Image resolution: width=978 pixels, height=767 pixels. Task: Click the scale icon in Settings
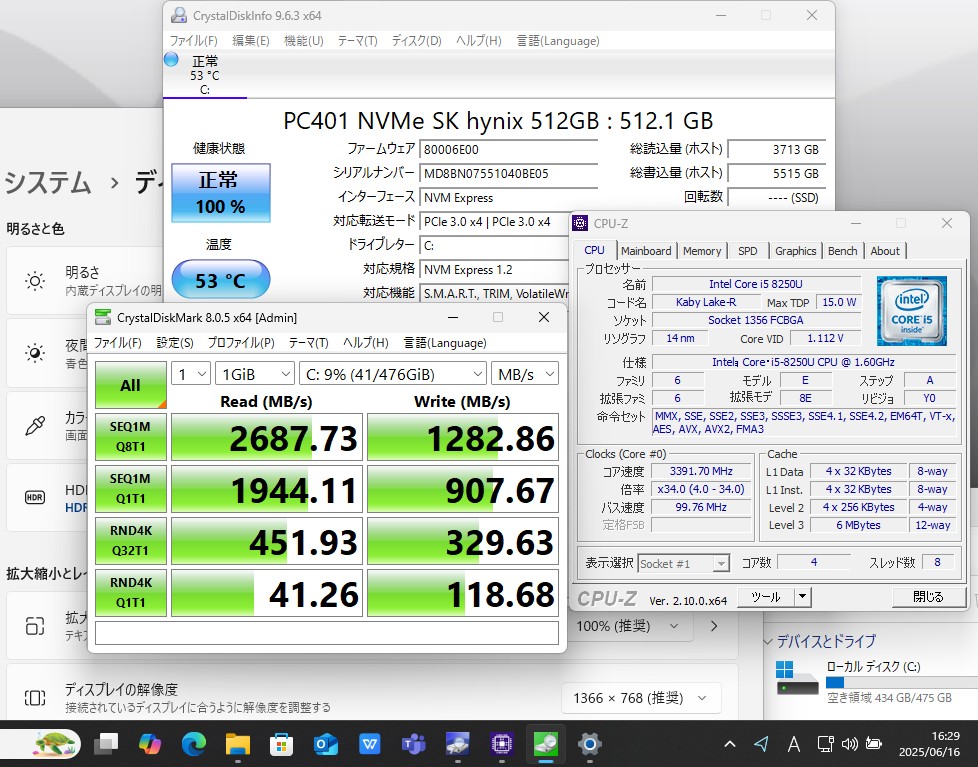click(35, 626)
